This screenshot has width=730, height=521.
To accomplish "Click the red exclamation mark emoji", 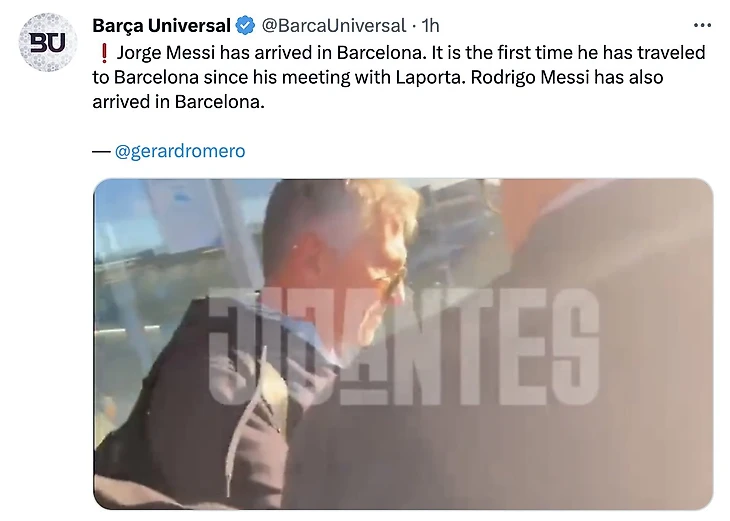I will click(104, 54).
